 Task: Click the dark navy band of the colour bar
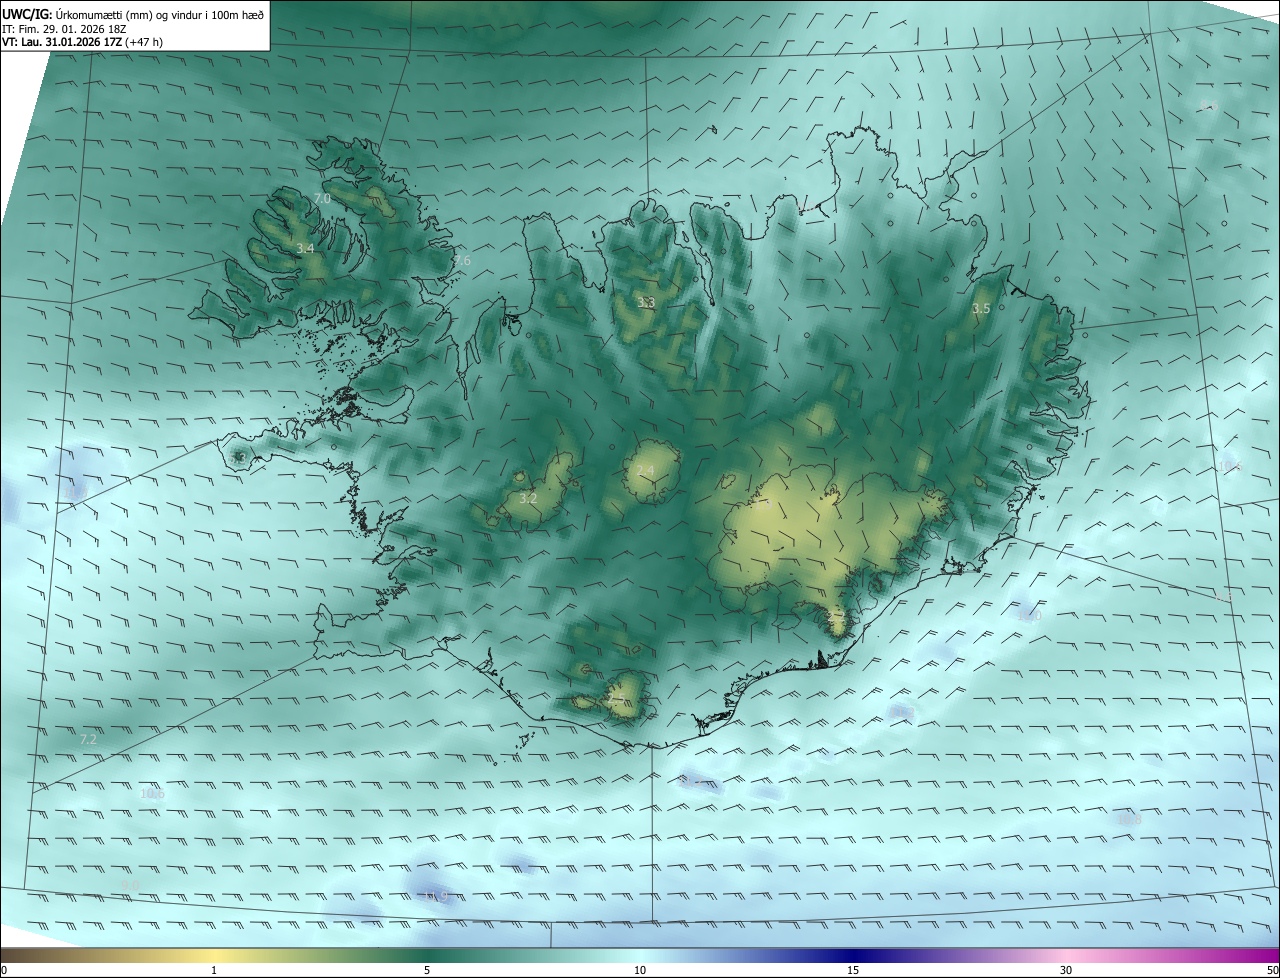point(853,955)
